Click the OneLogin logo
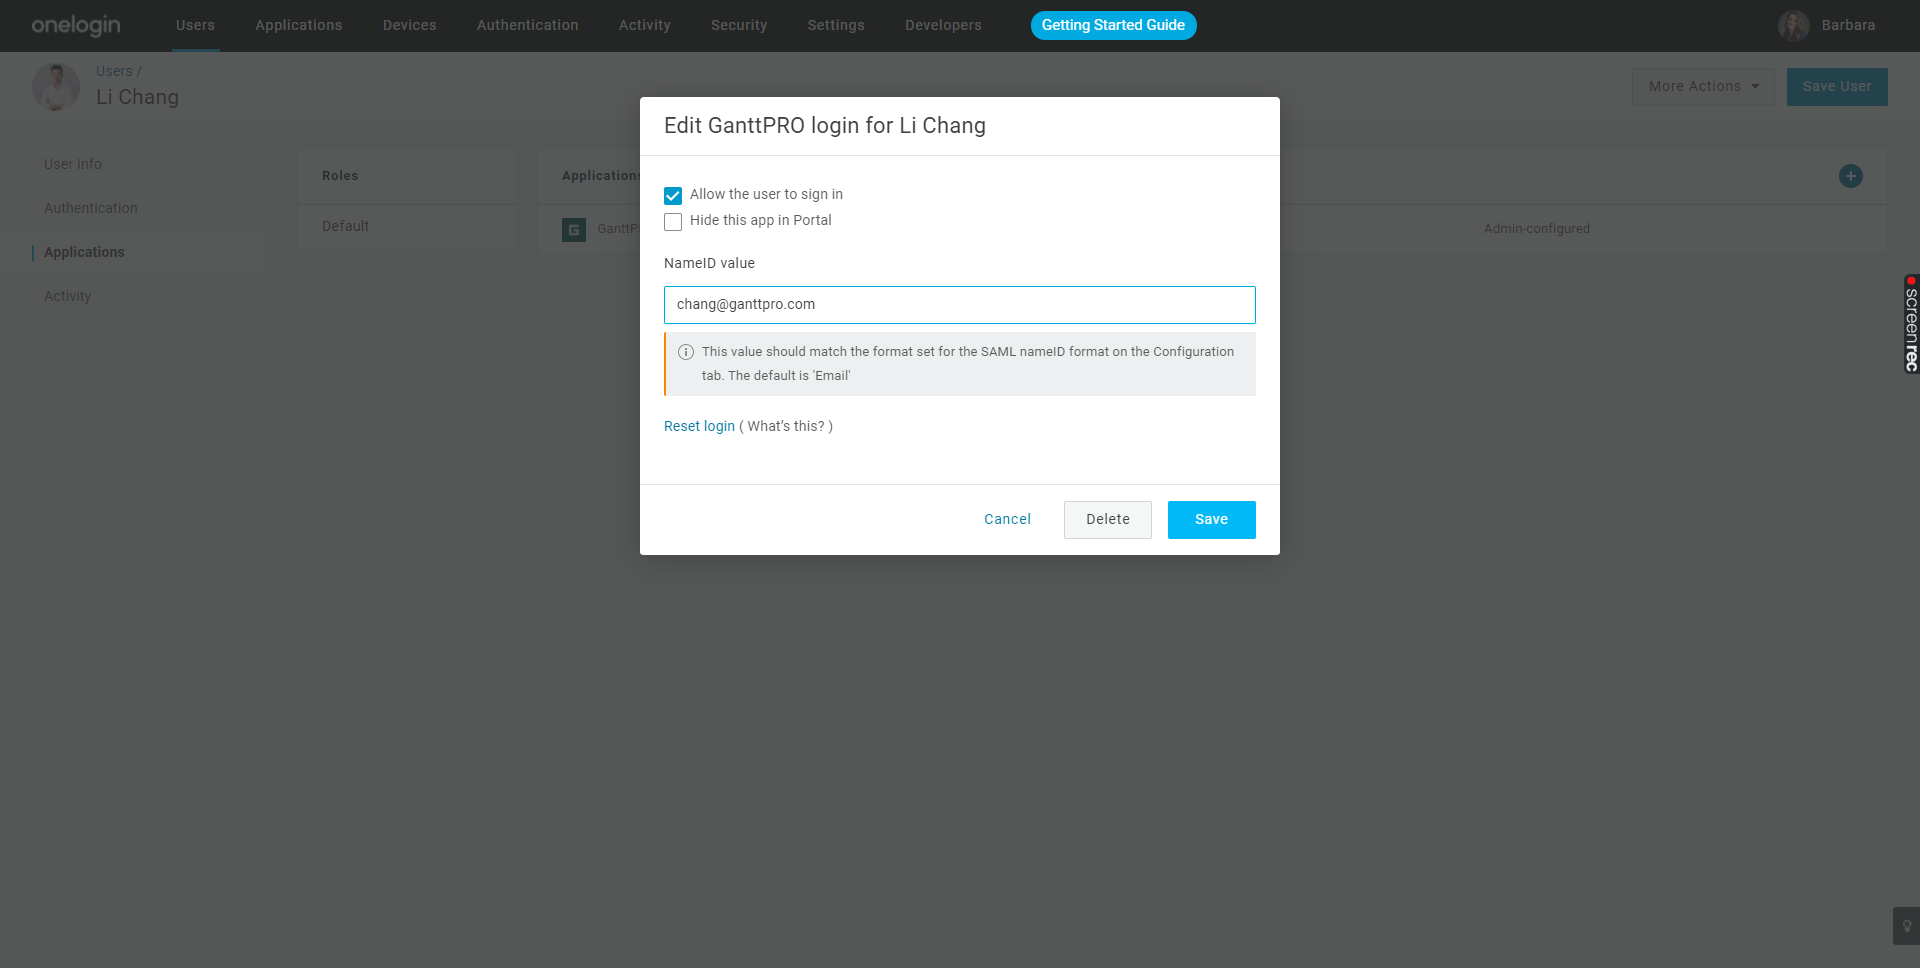Screen dimensions: 1920x968 76,25
